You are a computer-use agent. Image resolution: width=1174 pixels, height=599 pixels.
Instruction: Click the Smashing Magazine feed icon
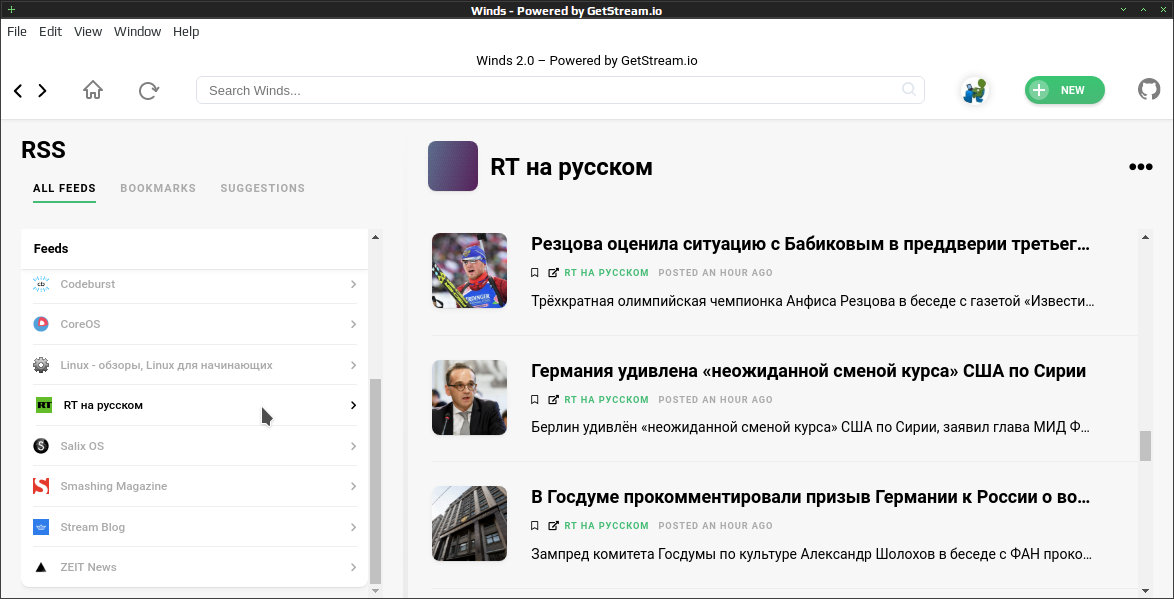pos(41,486)
